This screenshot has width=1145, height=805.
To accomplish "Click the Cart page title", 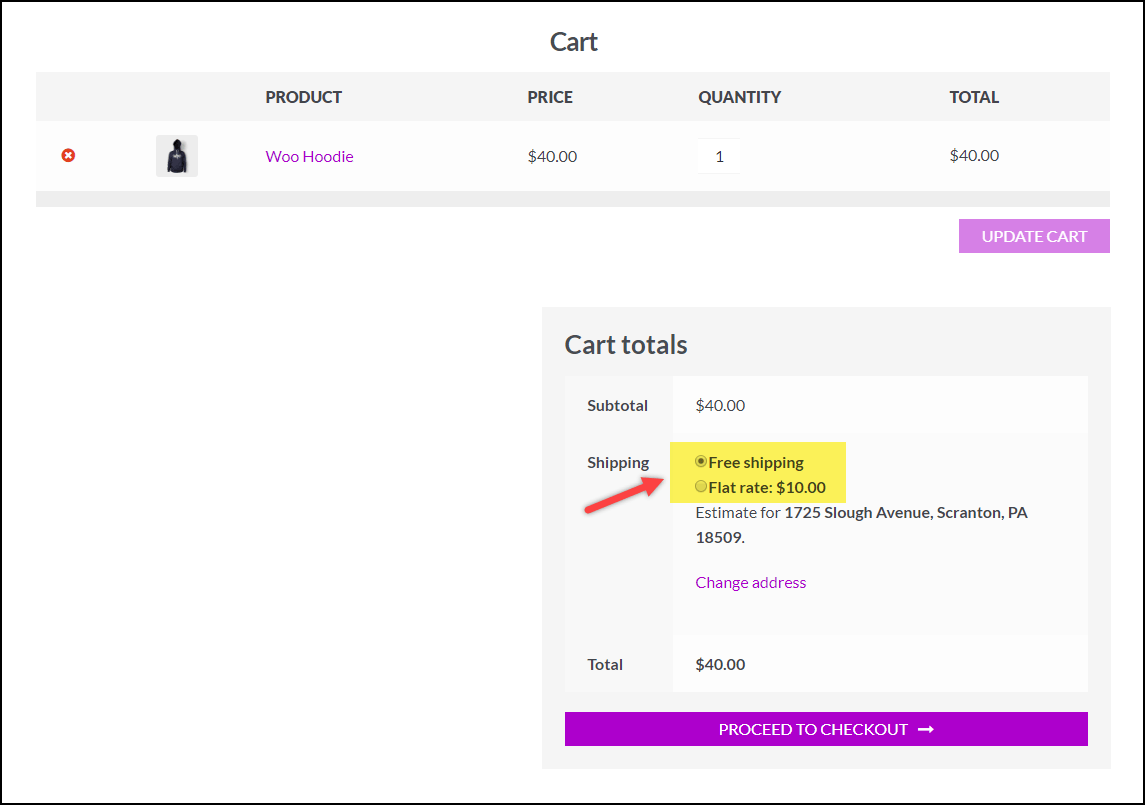I will 573,42.
